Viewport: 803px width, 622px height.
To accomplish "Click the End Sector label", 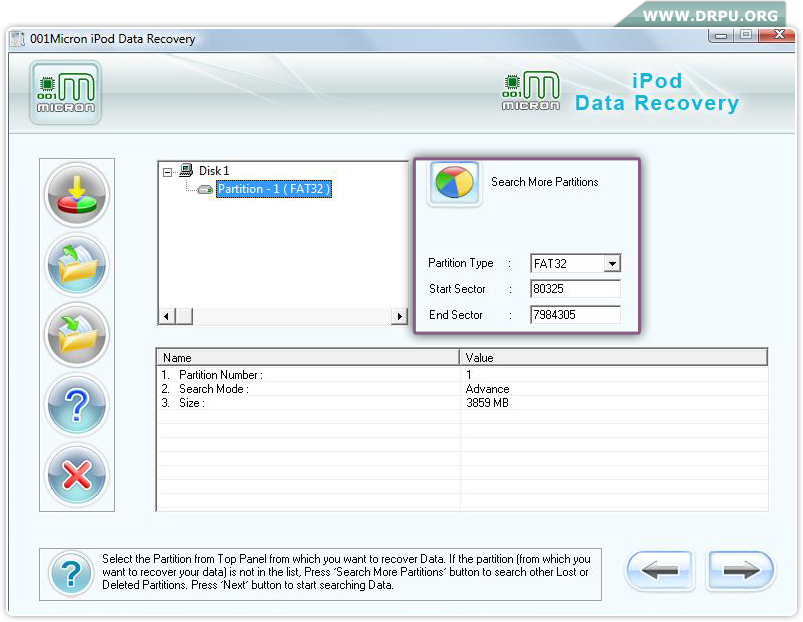I will click(456, 315).
